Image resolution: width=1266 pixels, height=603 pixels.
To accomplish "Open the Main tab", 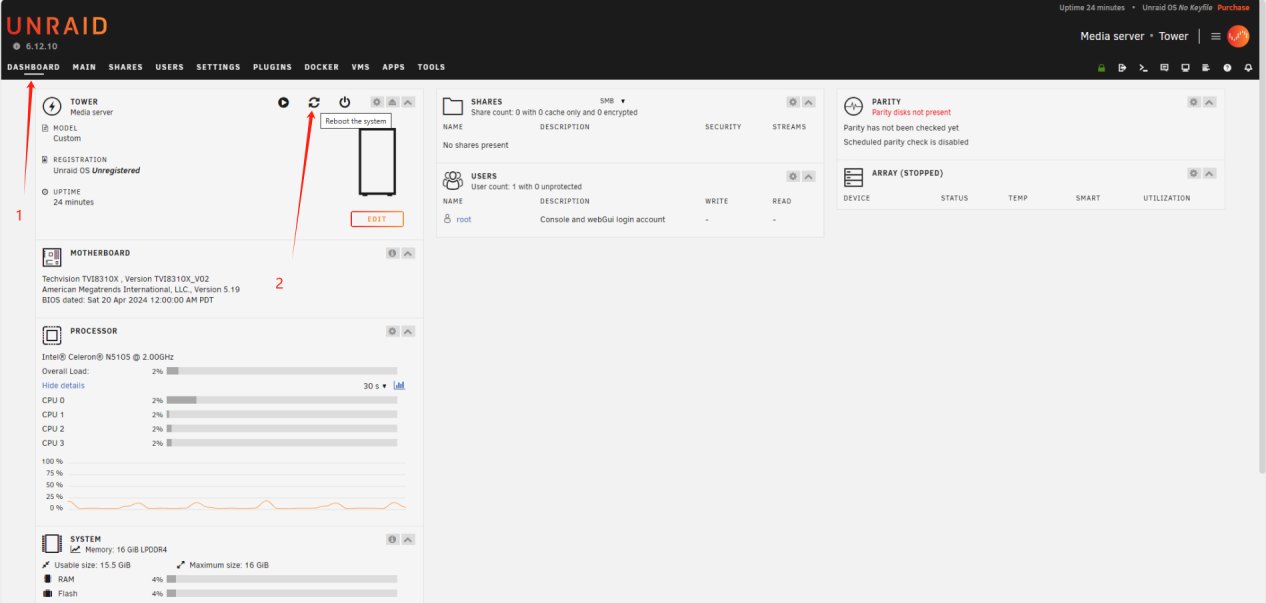I will pyautogui.click(x=84, y=67).
